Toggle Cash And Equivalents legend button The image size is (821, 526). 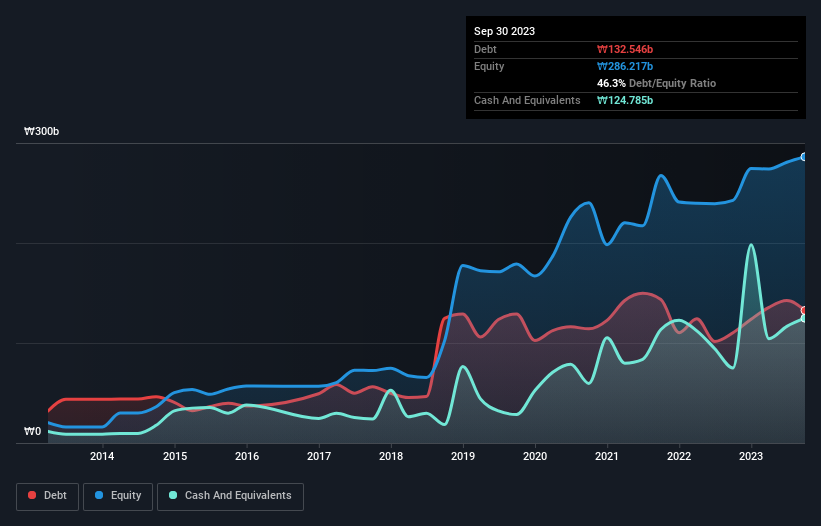(230, 496)
